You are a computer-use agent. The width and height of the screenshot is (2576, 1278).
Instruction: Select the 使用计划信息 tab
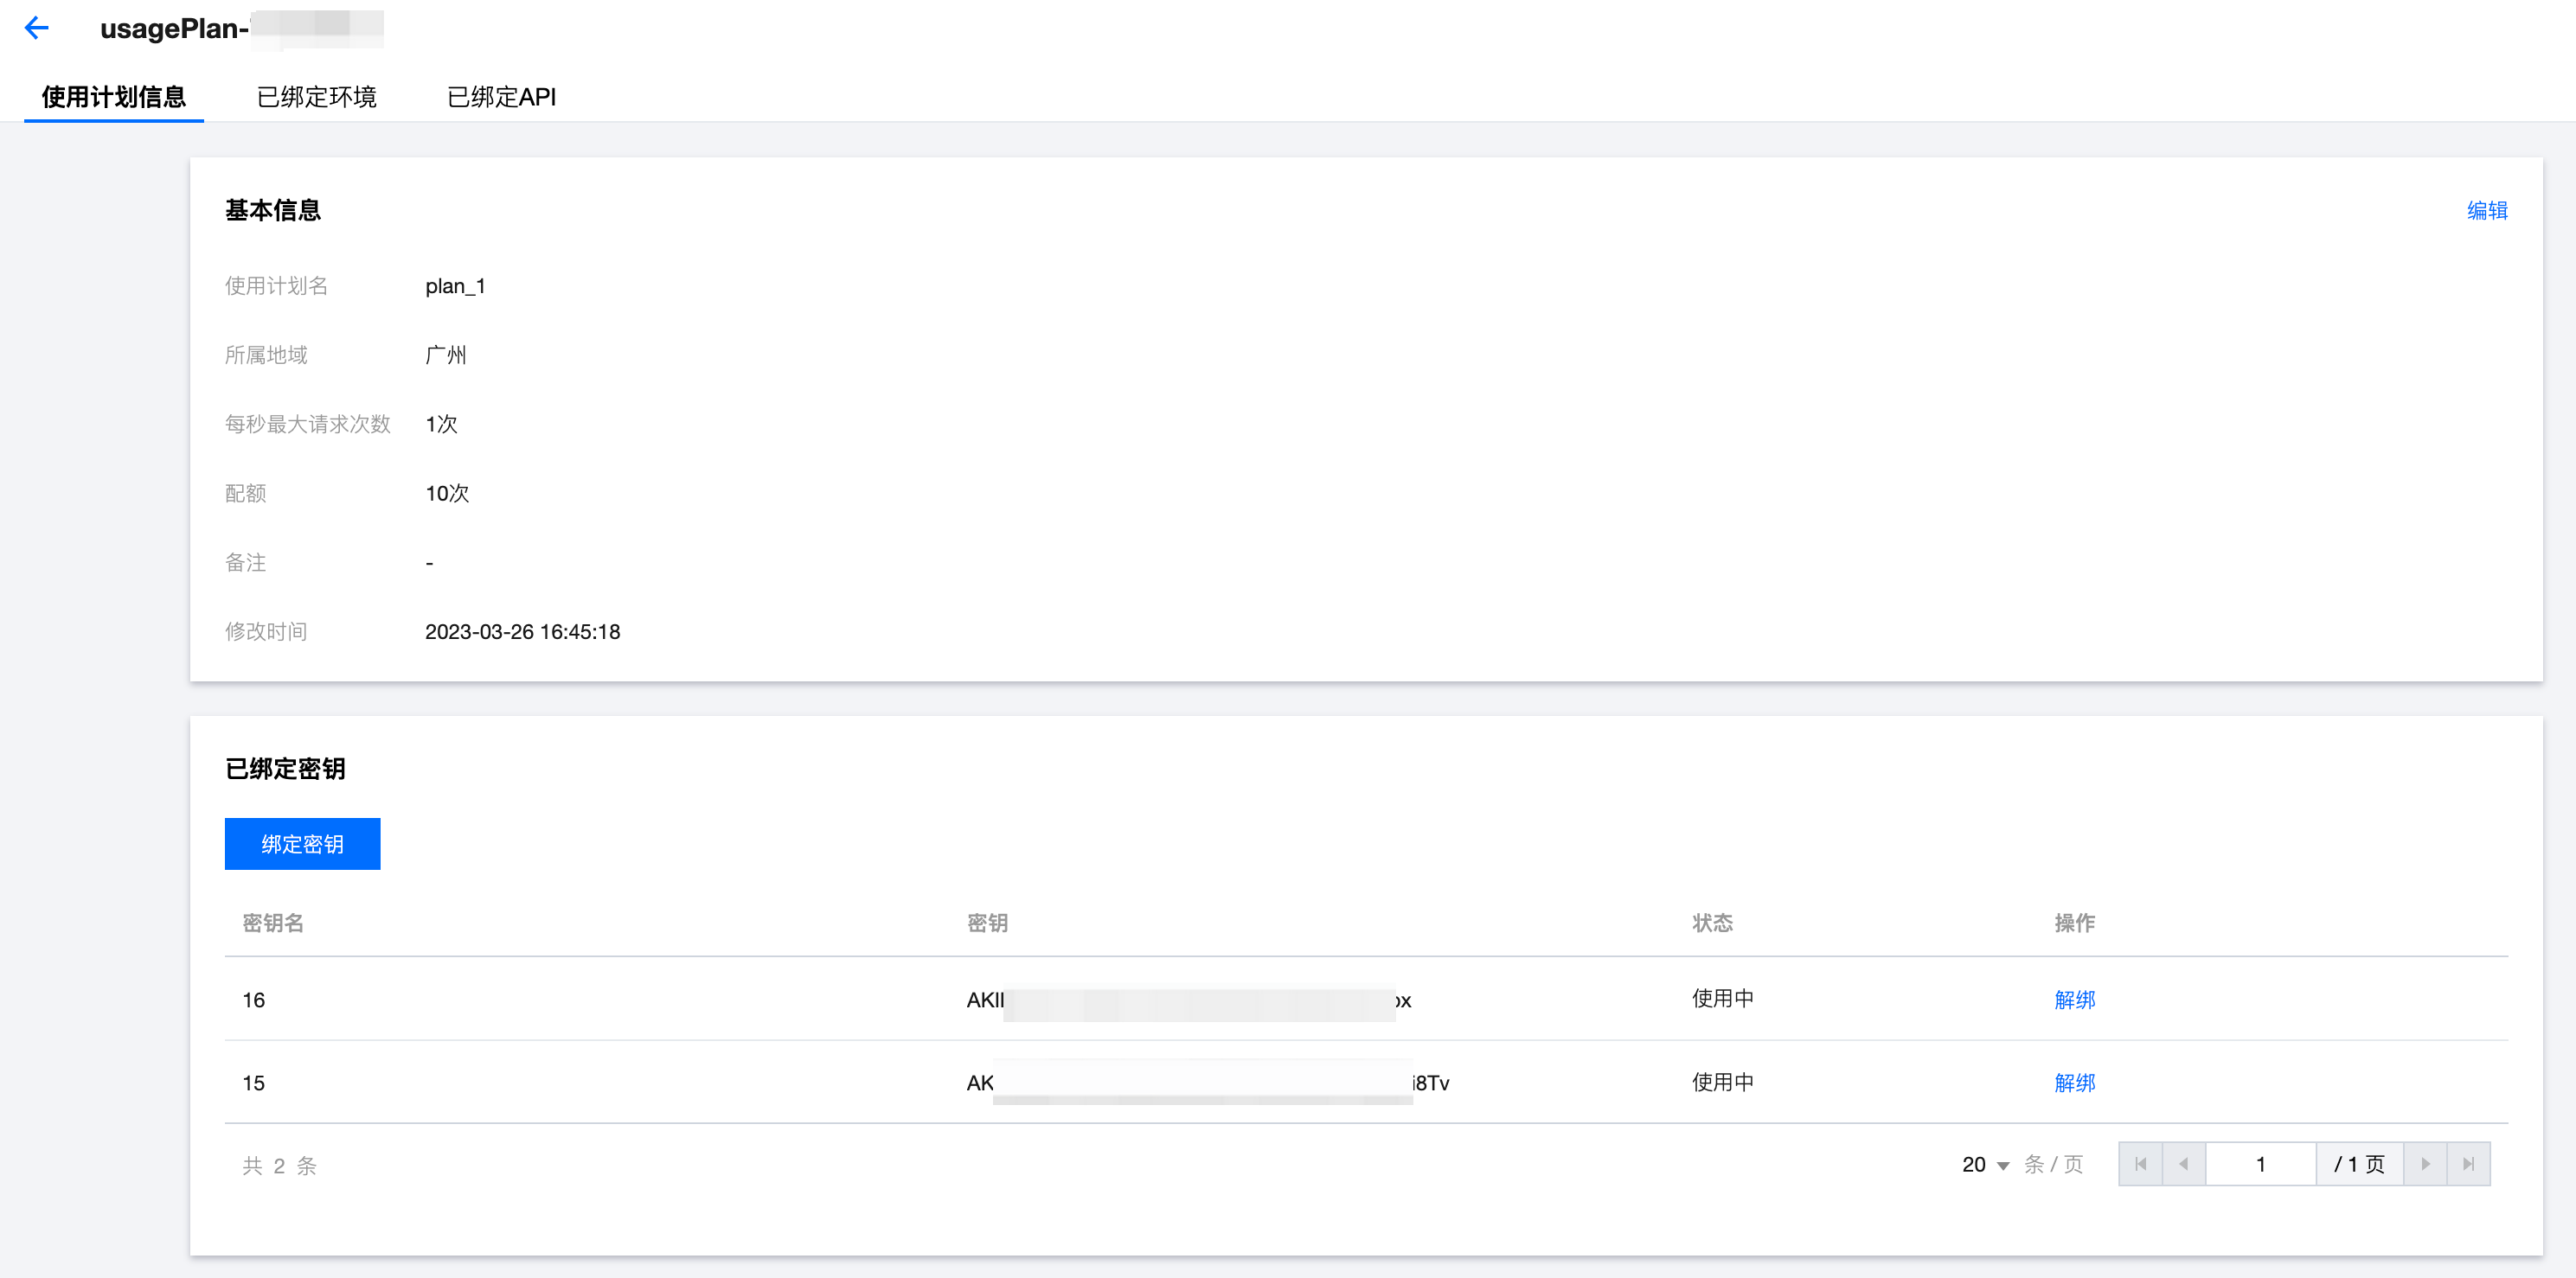click(113, 97)
